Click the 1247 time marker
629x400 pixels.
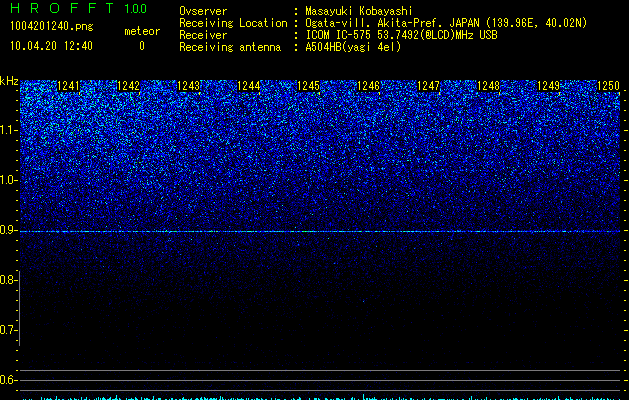pyautogui.click(x=428, y=86)
